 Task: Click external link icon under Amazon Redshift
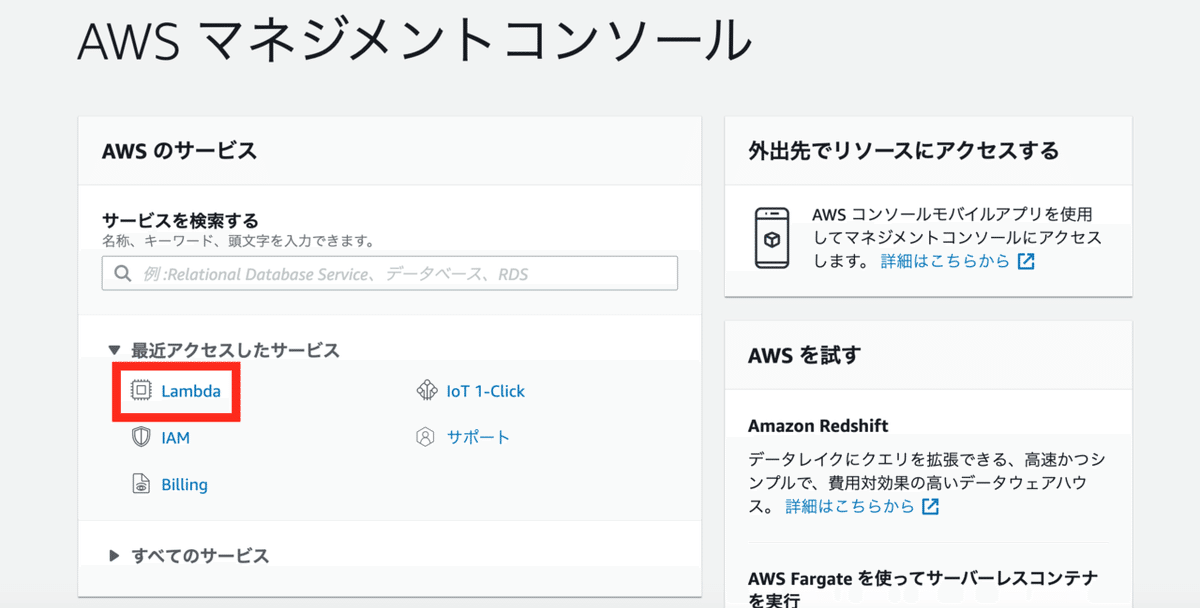coord(930,506)
